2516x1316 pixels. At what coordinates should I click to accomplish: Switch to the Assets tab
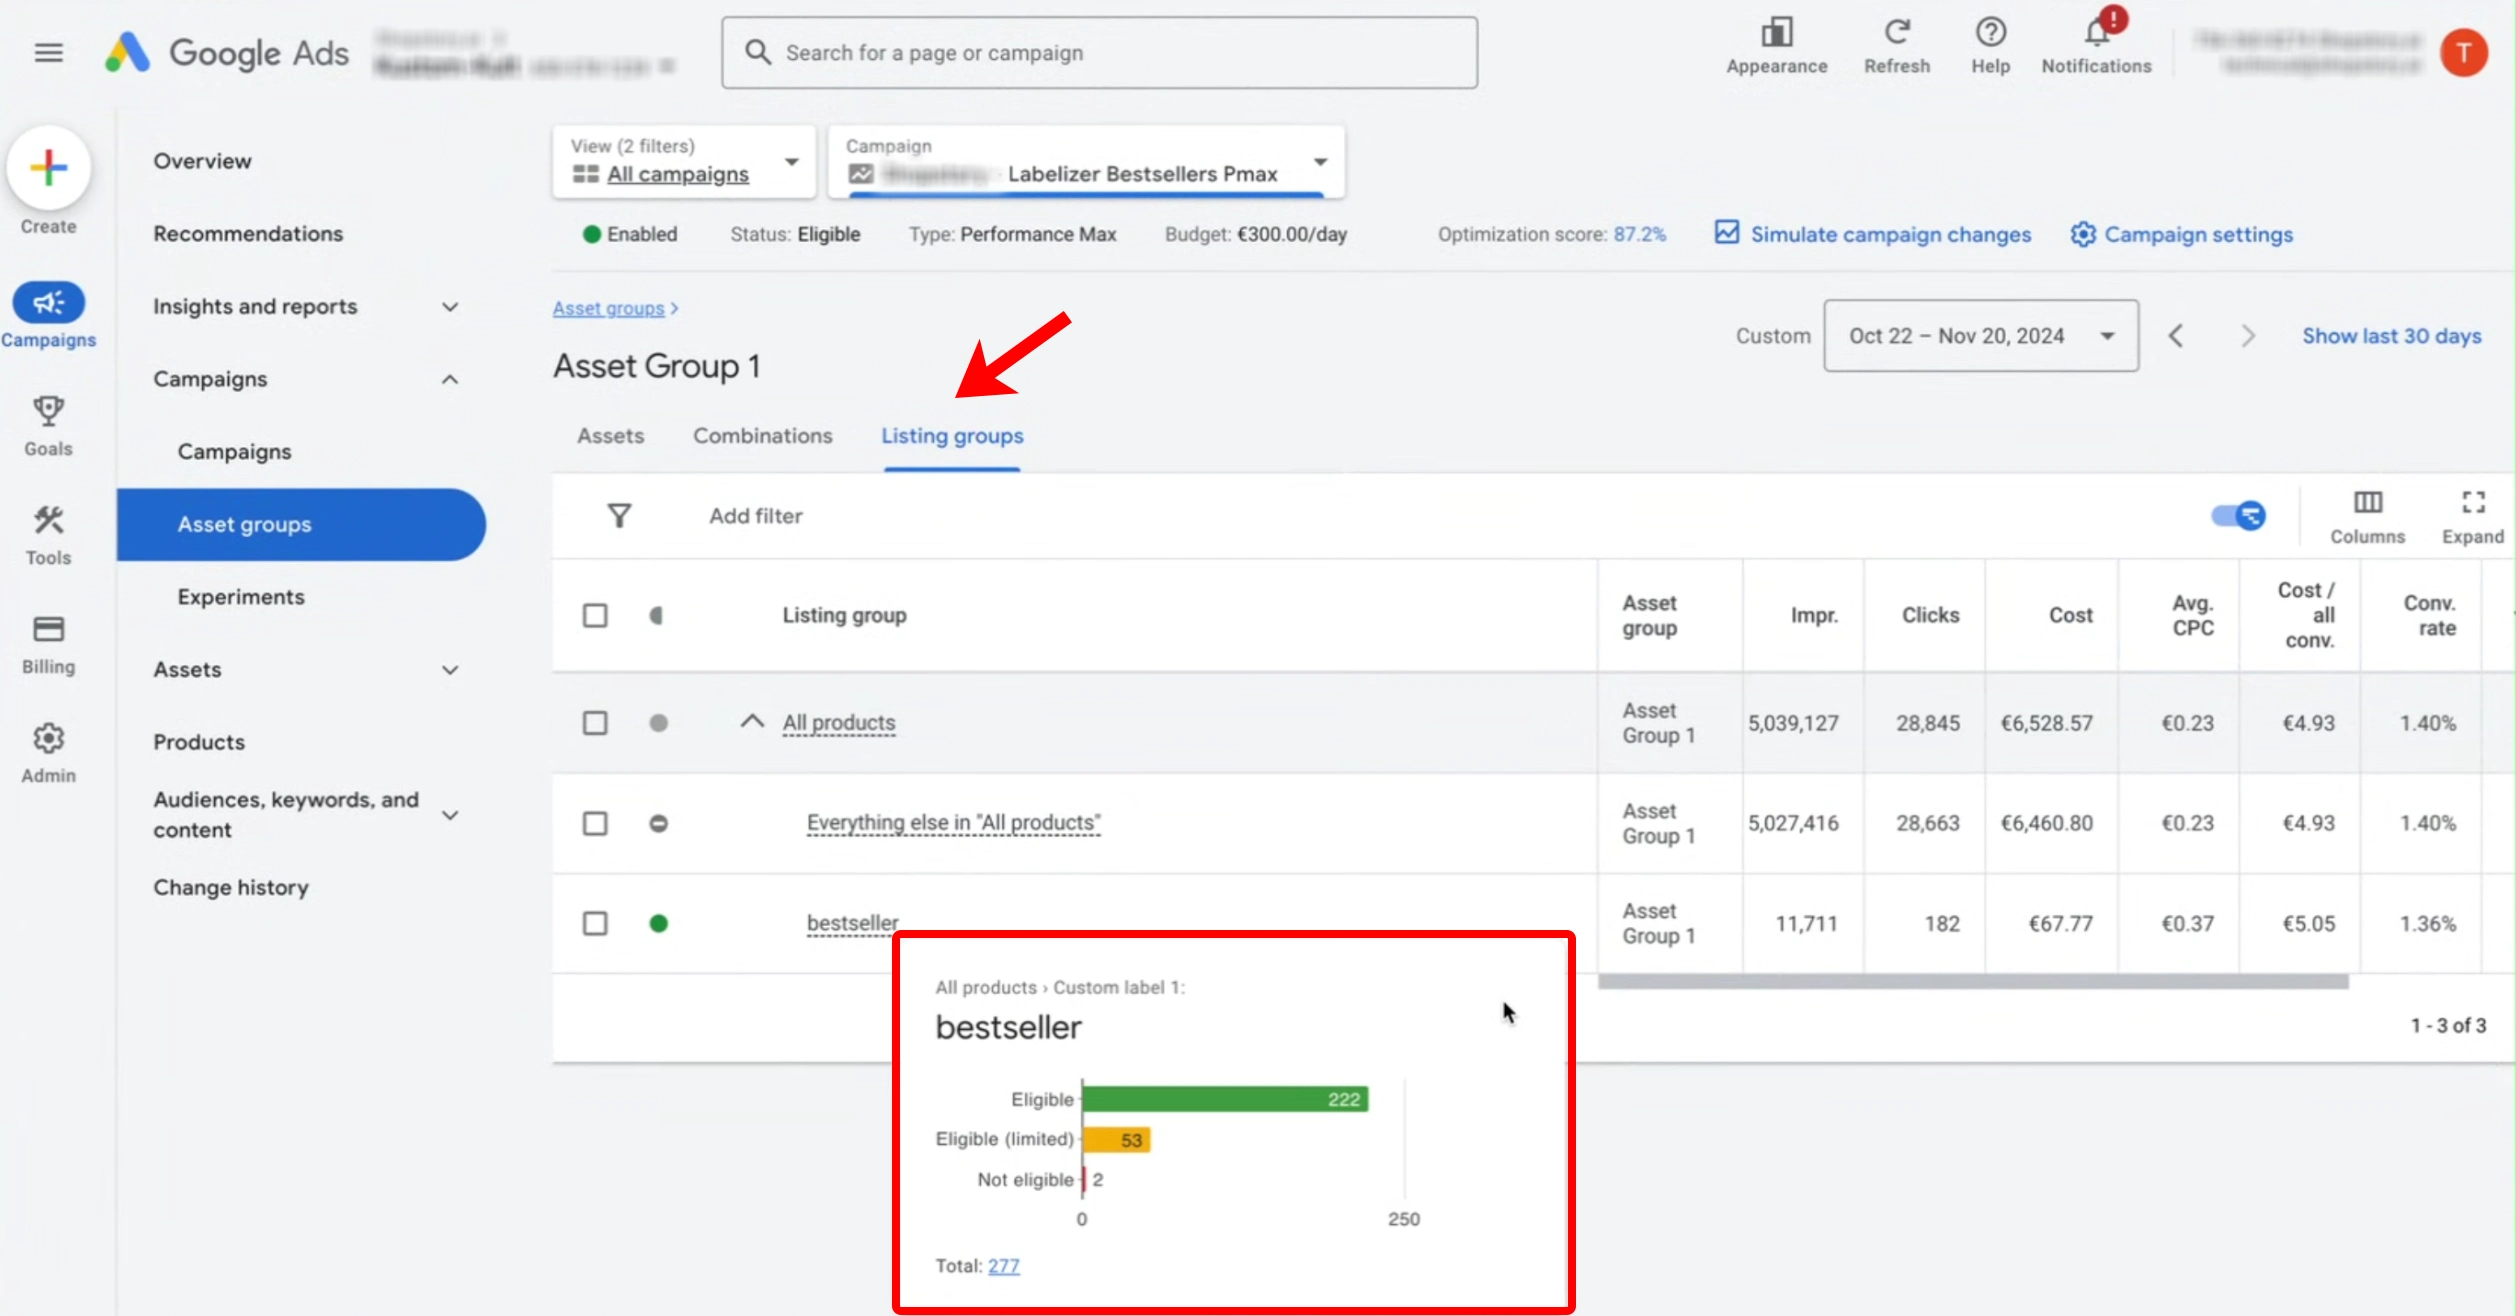(610, 436)
